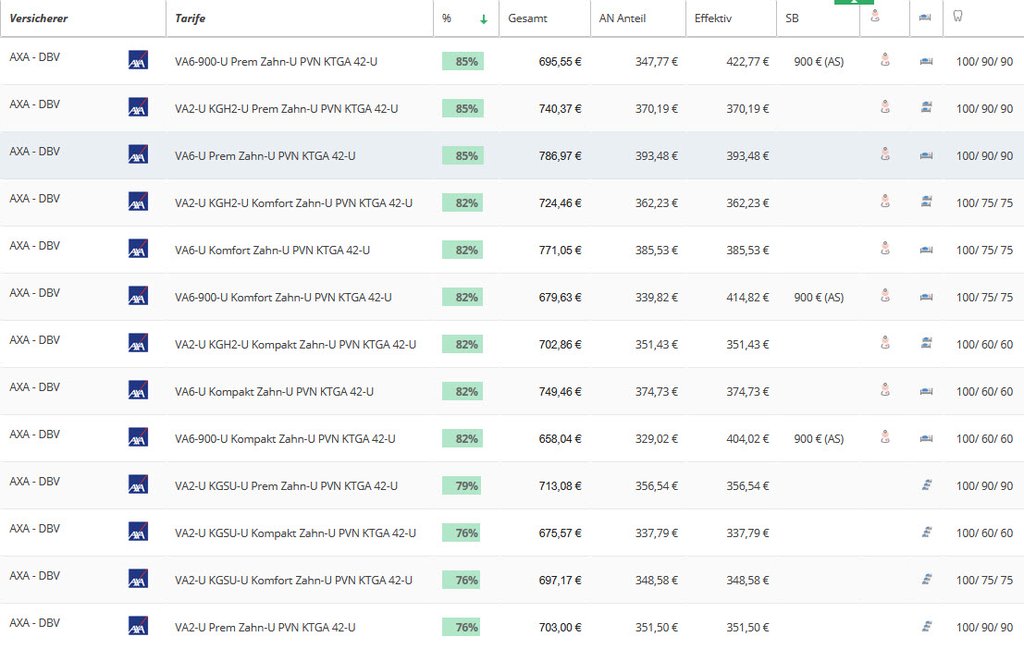Toggle sort using green arrow in % column
The height and width of the screenshot is (649, 1024).
(x=484, y=18)
